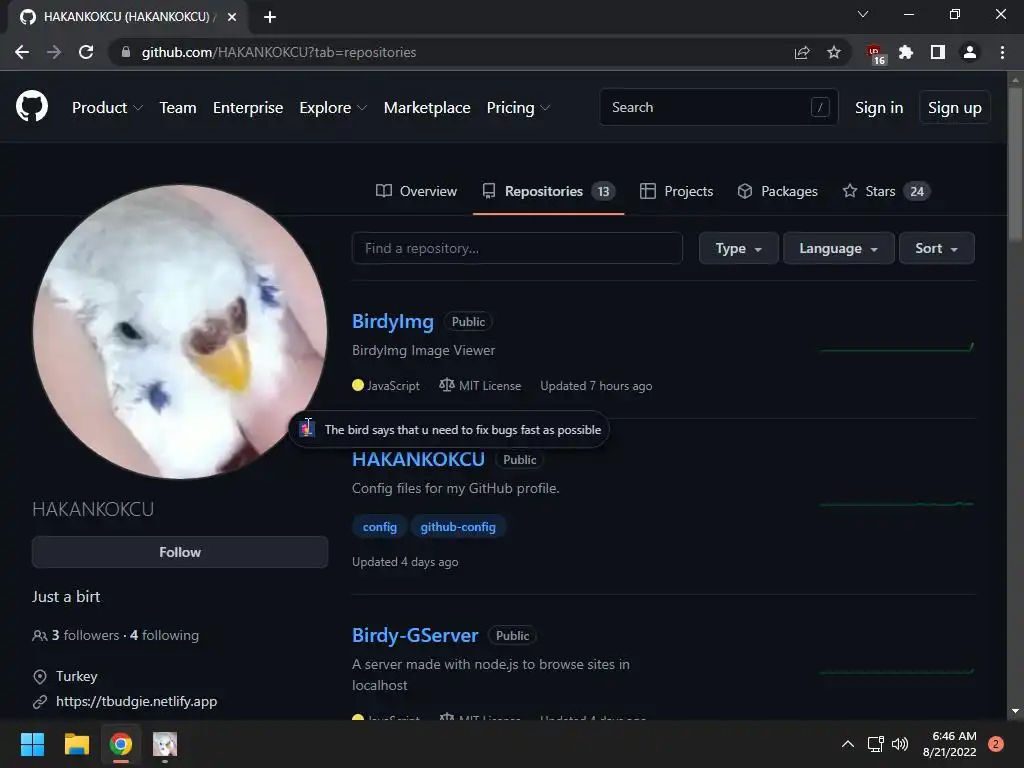This screenshot has height=768, width=1024.
Task: Click the tab search chevron in title bar
Action: (x=863, y=14)
